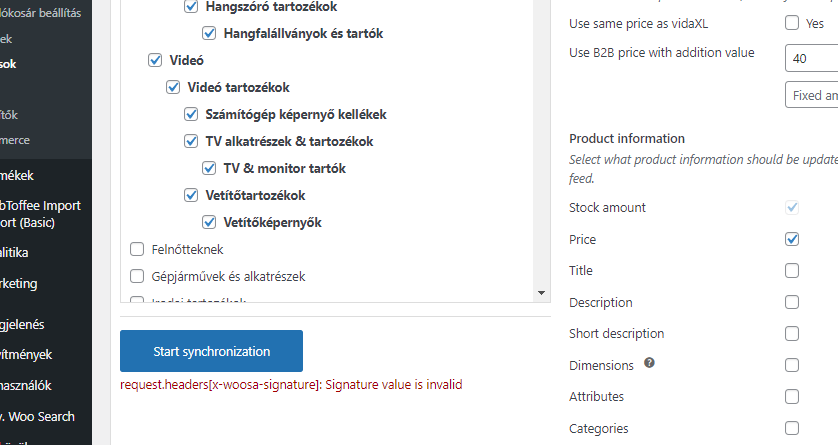Screen dimensions: 838x445
Task: Uncheck the Videó category checkbox
Action: 155,60
